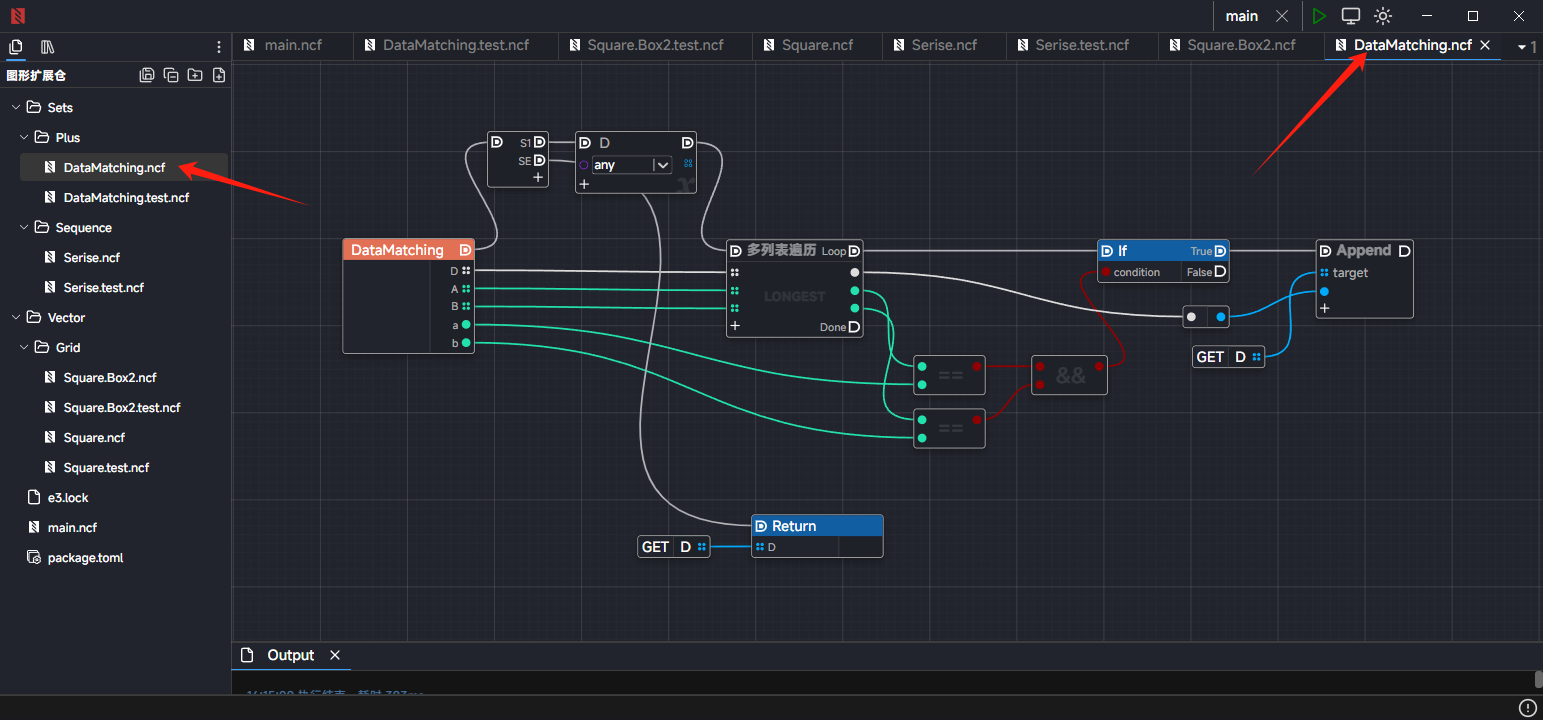Open the three-dot sidebar options menu
The image size is (1543, 720).
[219, 47]
